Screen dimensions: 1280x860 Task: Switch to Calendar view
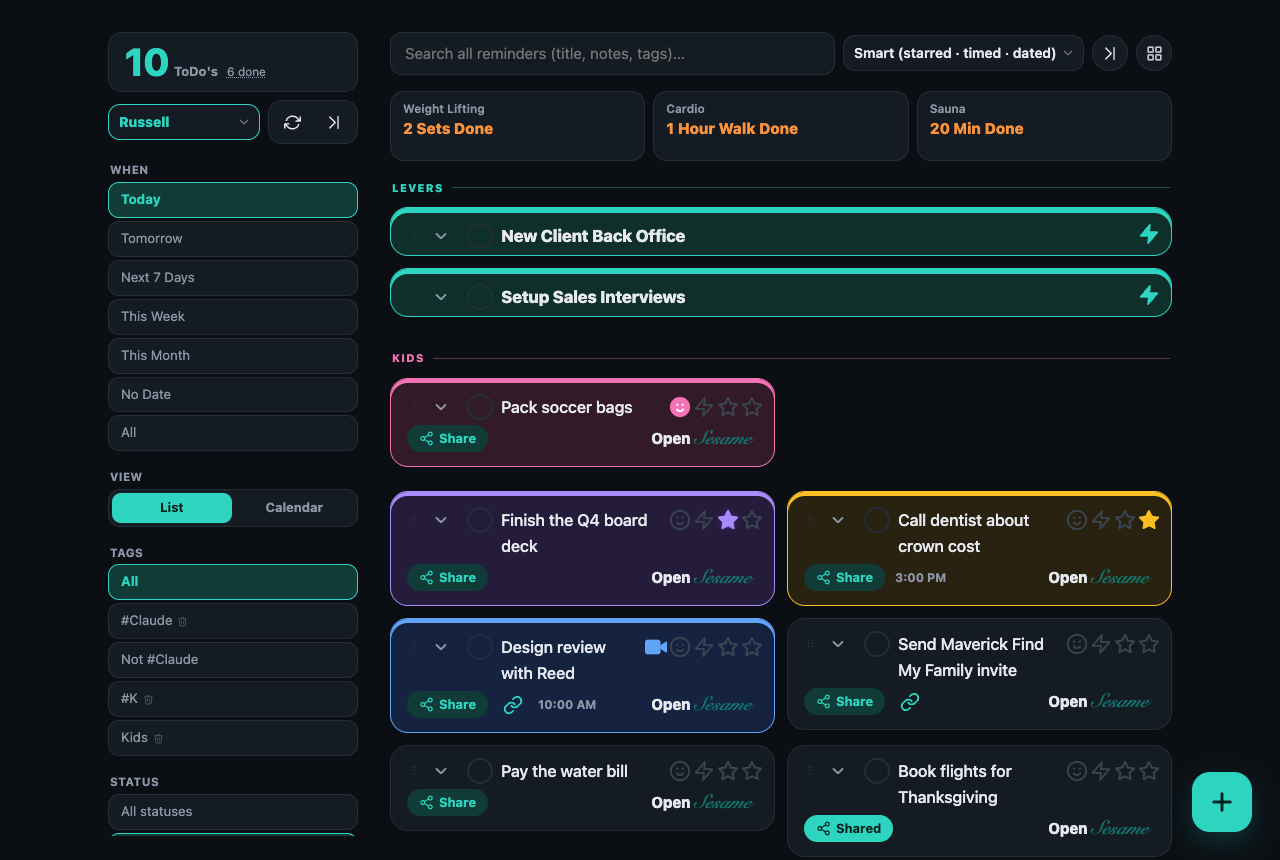[x=294, y=508]
